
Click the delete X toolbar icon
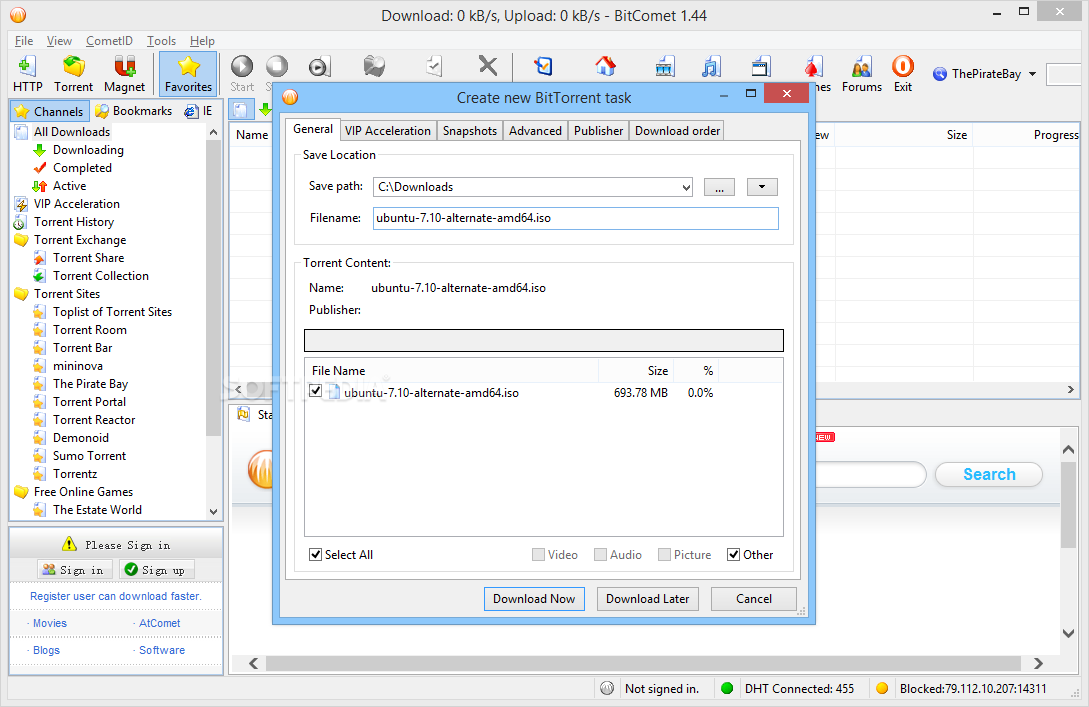[x=488, y=66]
